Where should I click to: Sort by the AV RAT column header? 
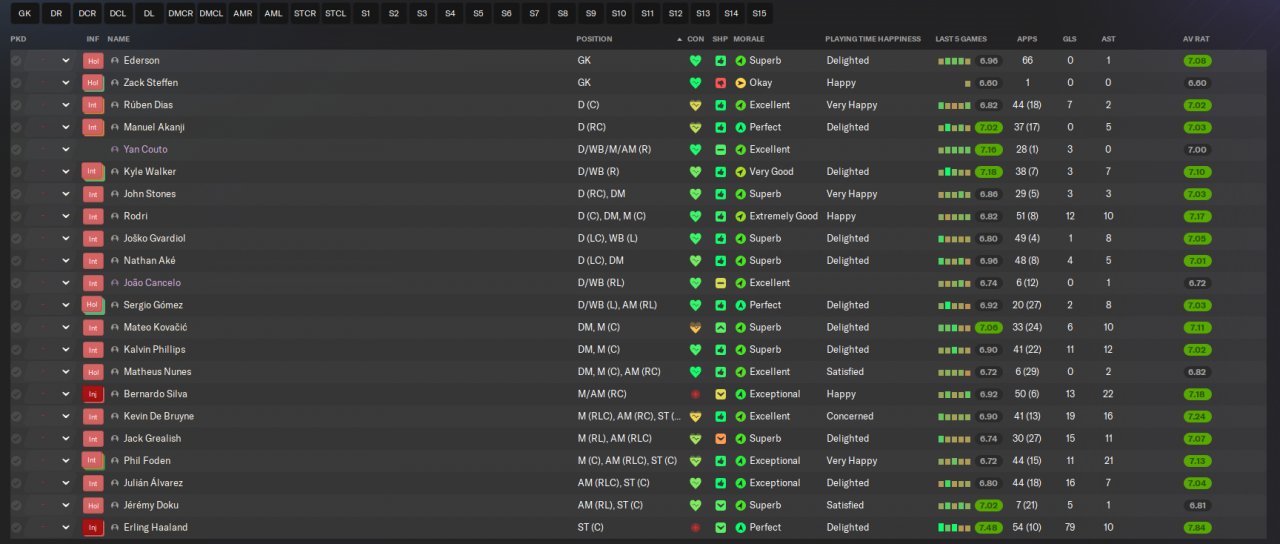pos(1196,39)
